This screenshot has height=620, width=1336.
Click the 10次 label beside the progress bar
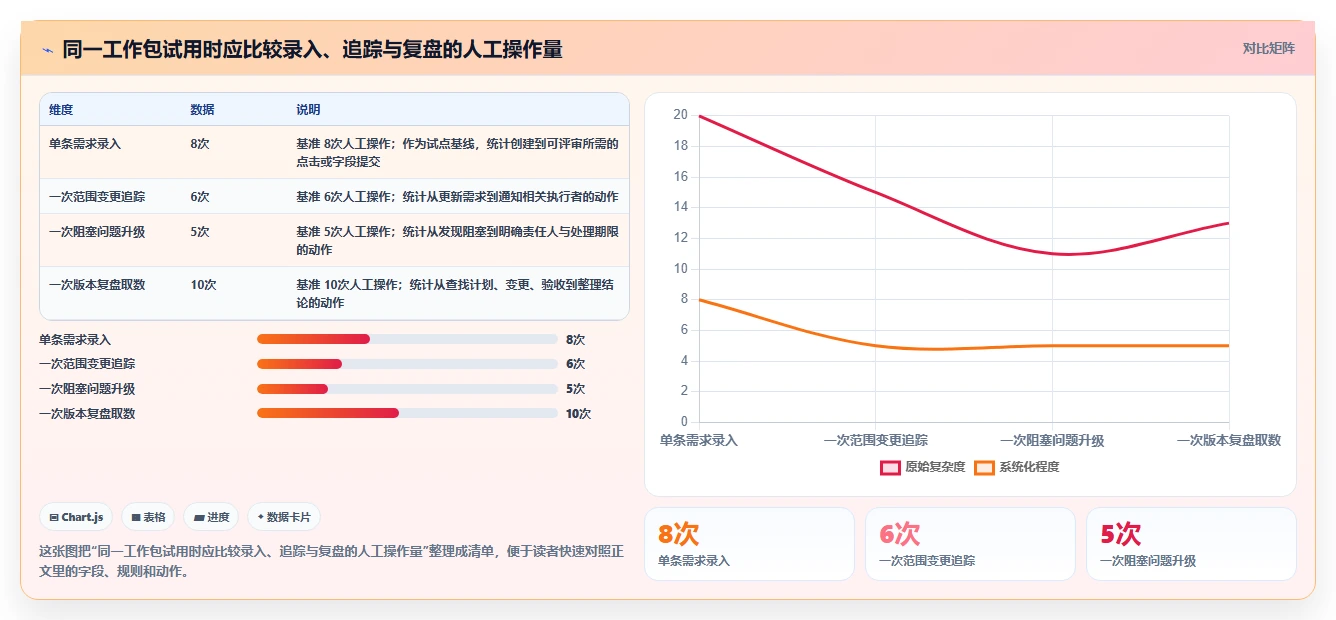578,413
